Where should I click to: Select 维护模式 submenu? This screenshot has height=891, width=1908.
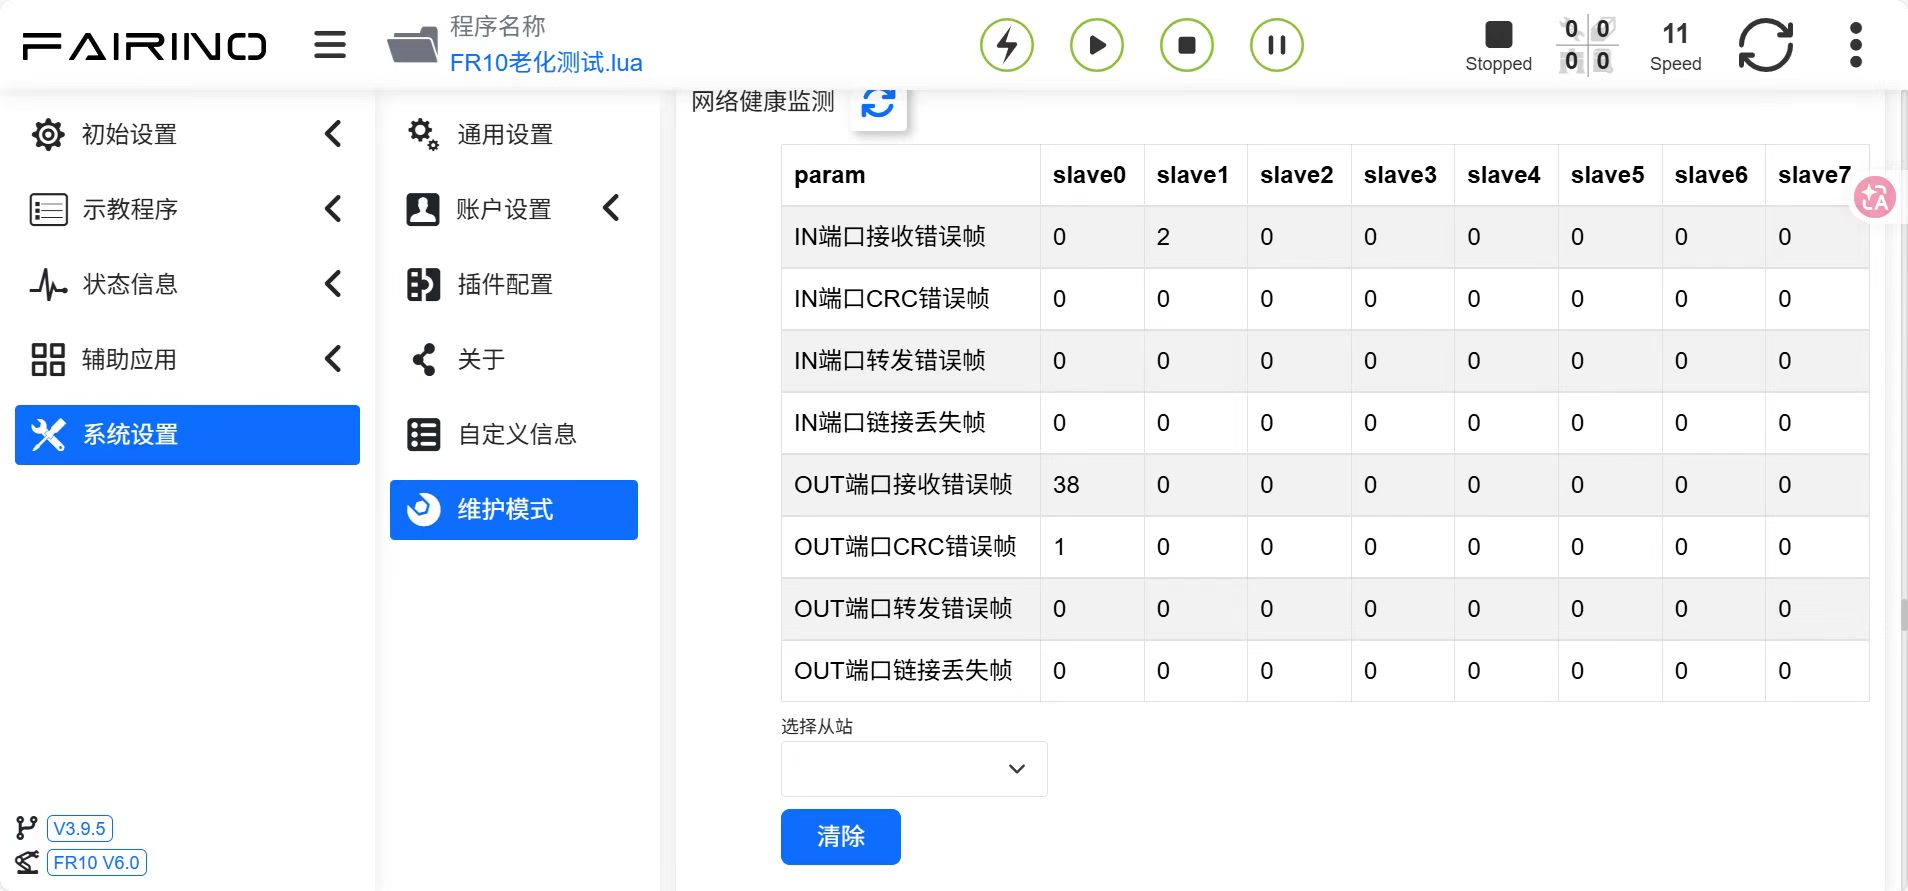(x=514, y=510)
